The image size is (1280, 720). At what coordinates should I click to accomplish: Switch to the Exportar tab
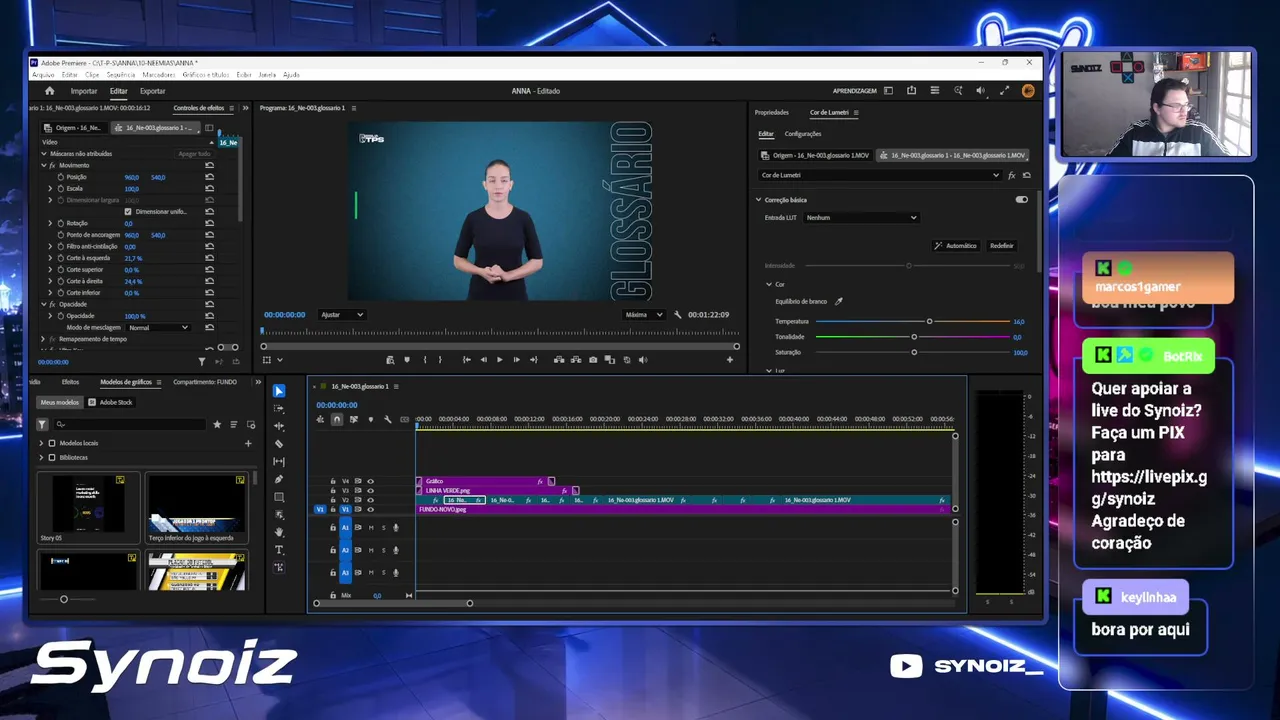click(x=153, y=91)
